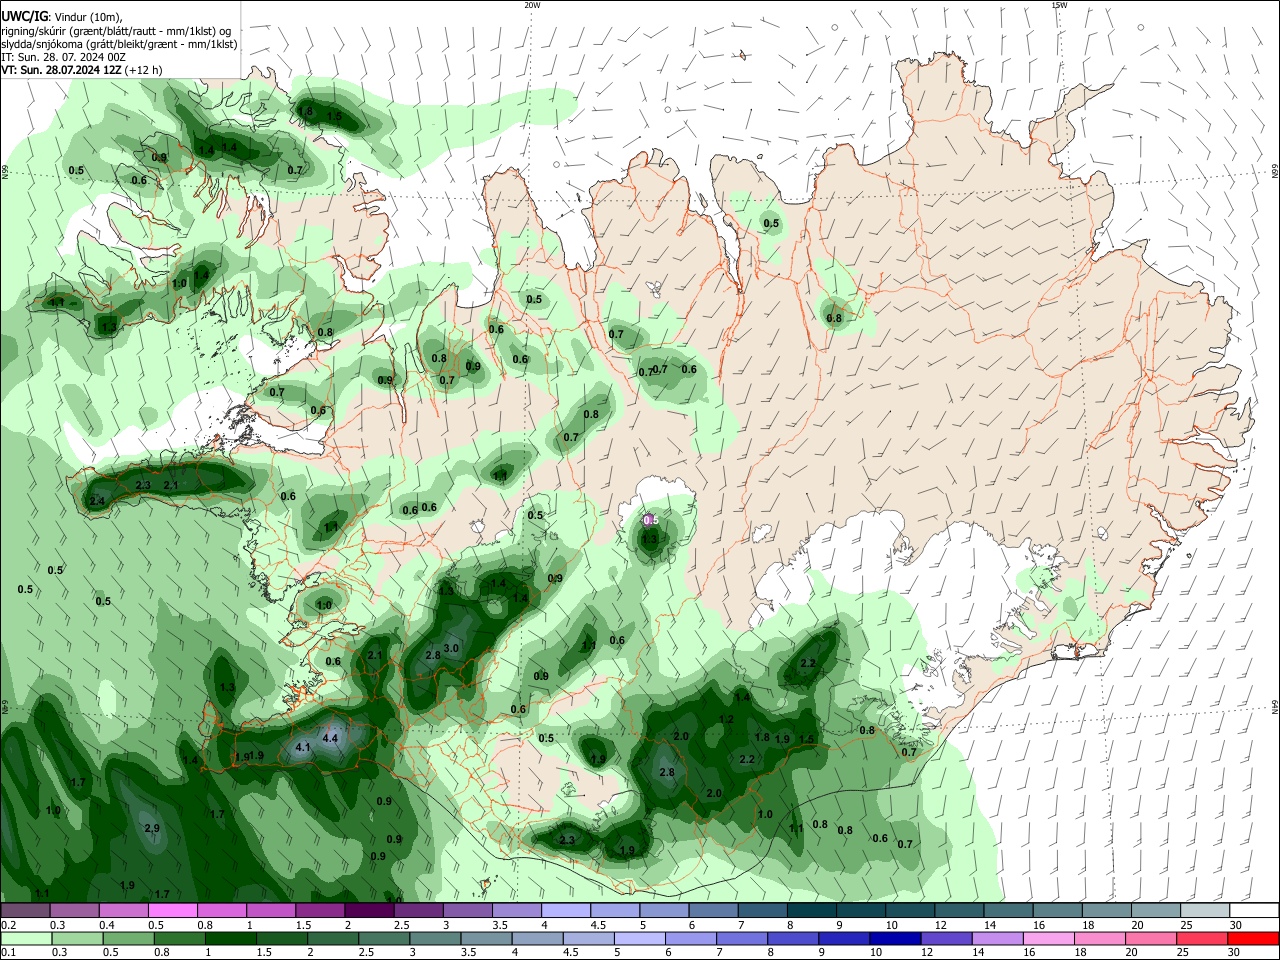Screen dimensions: 1280x960
Task: Click the pink-highlighted '0.5' value on the glacier
Action: pos(651,520)
